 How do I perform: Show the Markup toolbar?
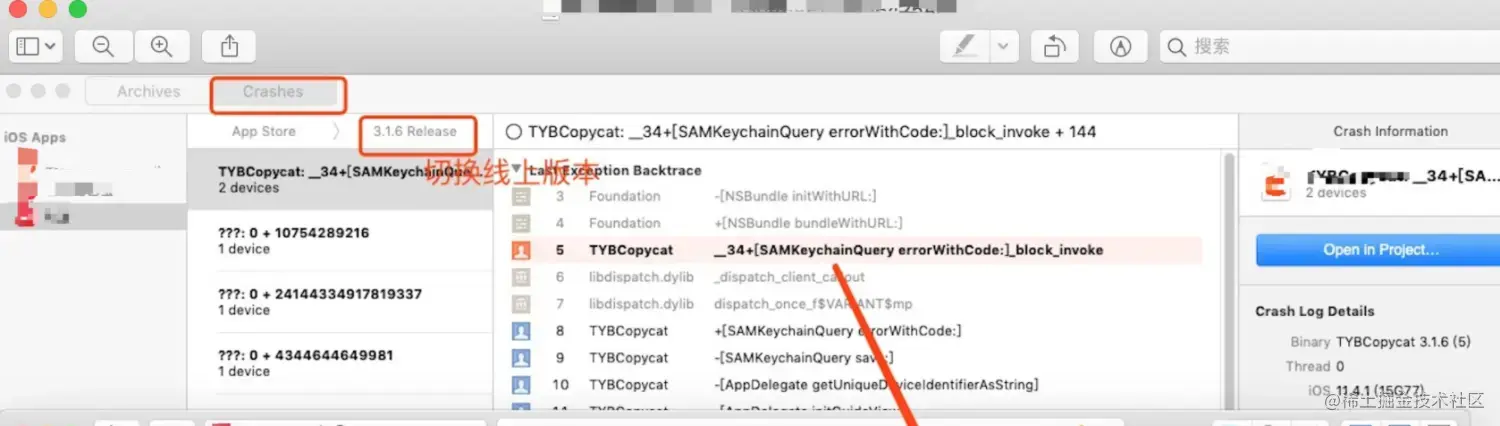point(1120,46)
